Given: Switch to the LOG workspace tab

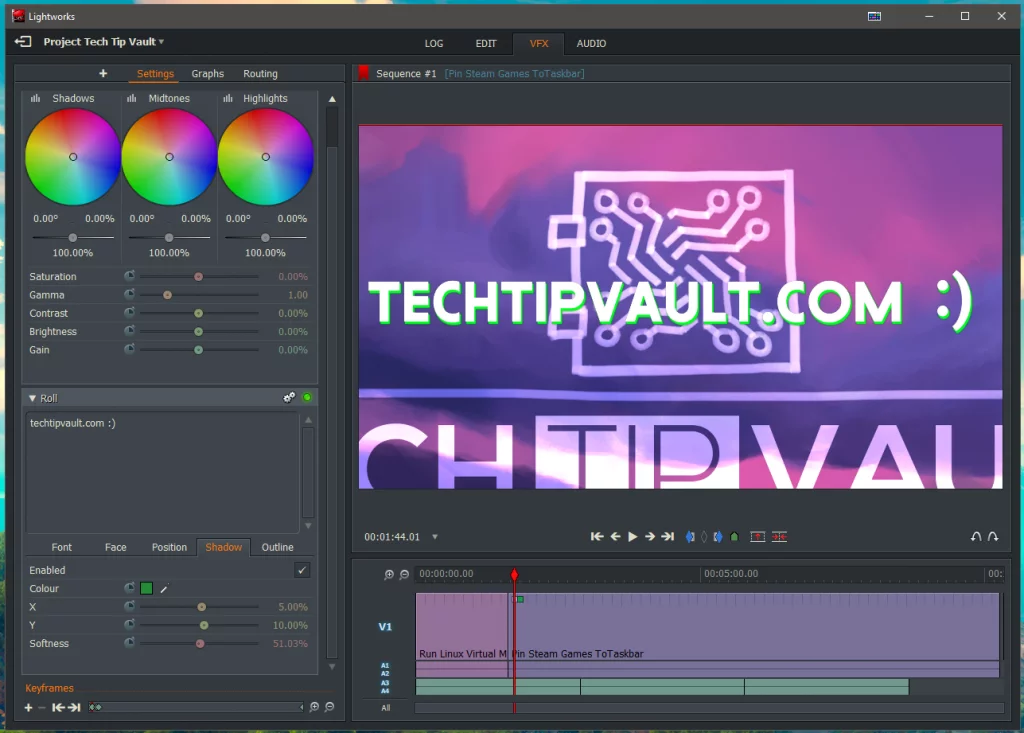Looking at the screenshot, I should [x=434, y=44].
